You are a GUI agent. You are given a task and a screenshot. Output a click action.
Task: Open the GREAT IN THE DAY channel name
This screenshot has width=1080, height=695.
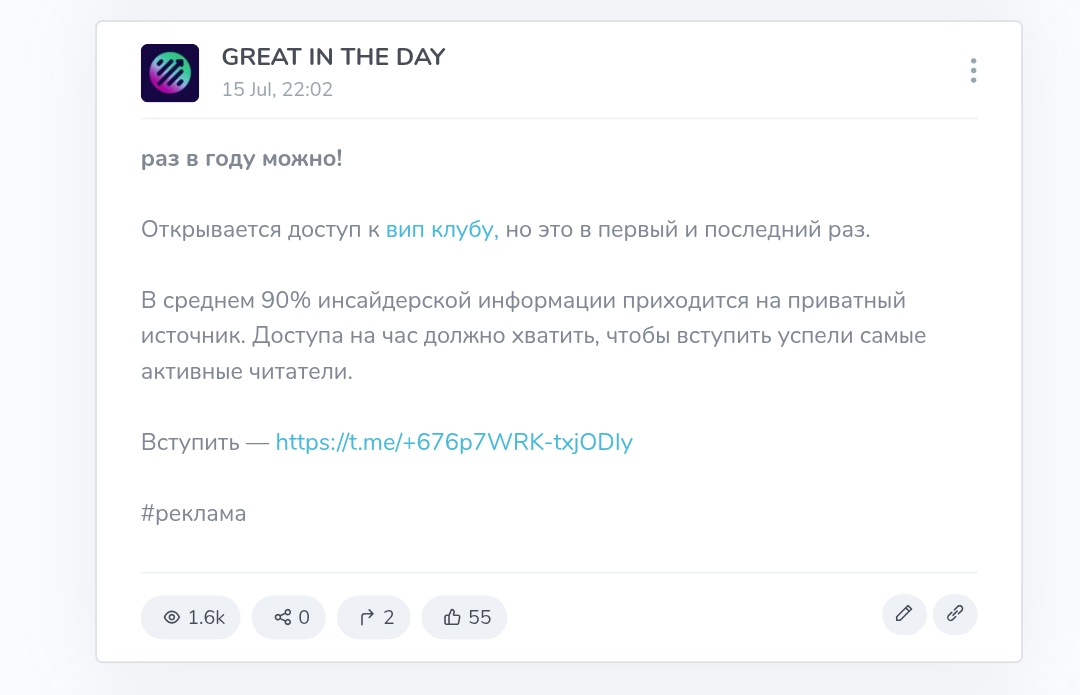333,57
